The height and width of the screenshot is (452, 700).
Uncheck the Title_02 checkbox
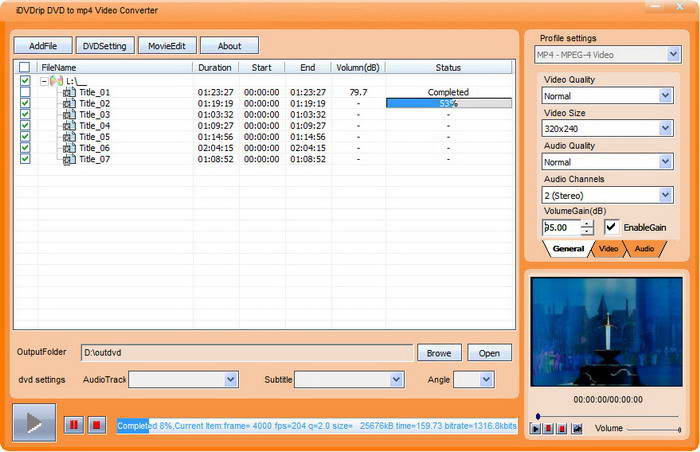[25, 103]
